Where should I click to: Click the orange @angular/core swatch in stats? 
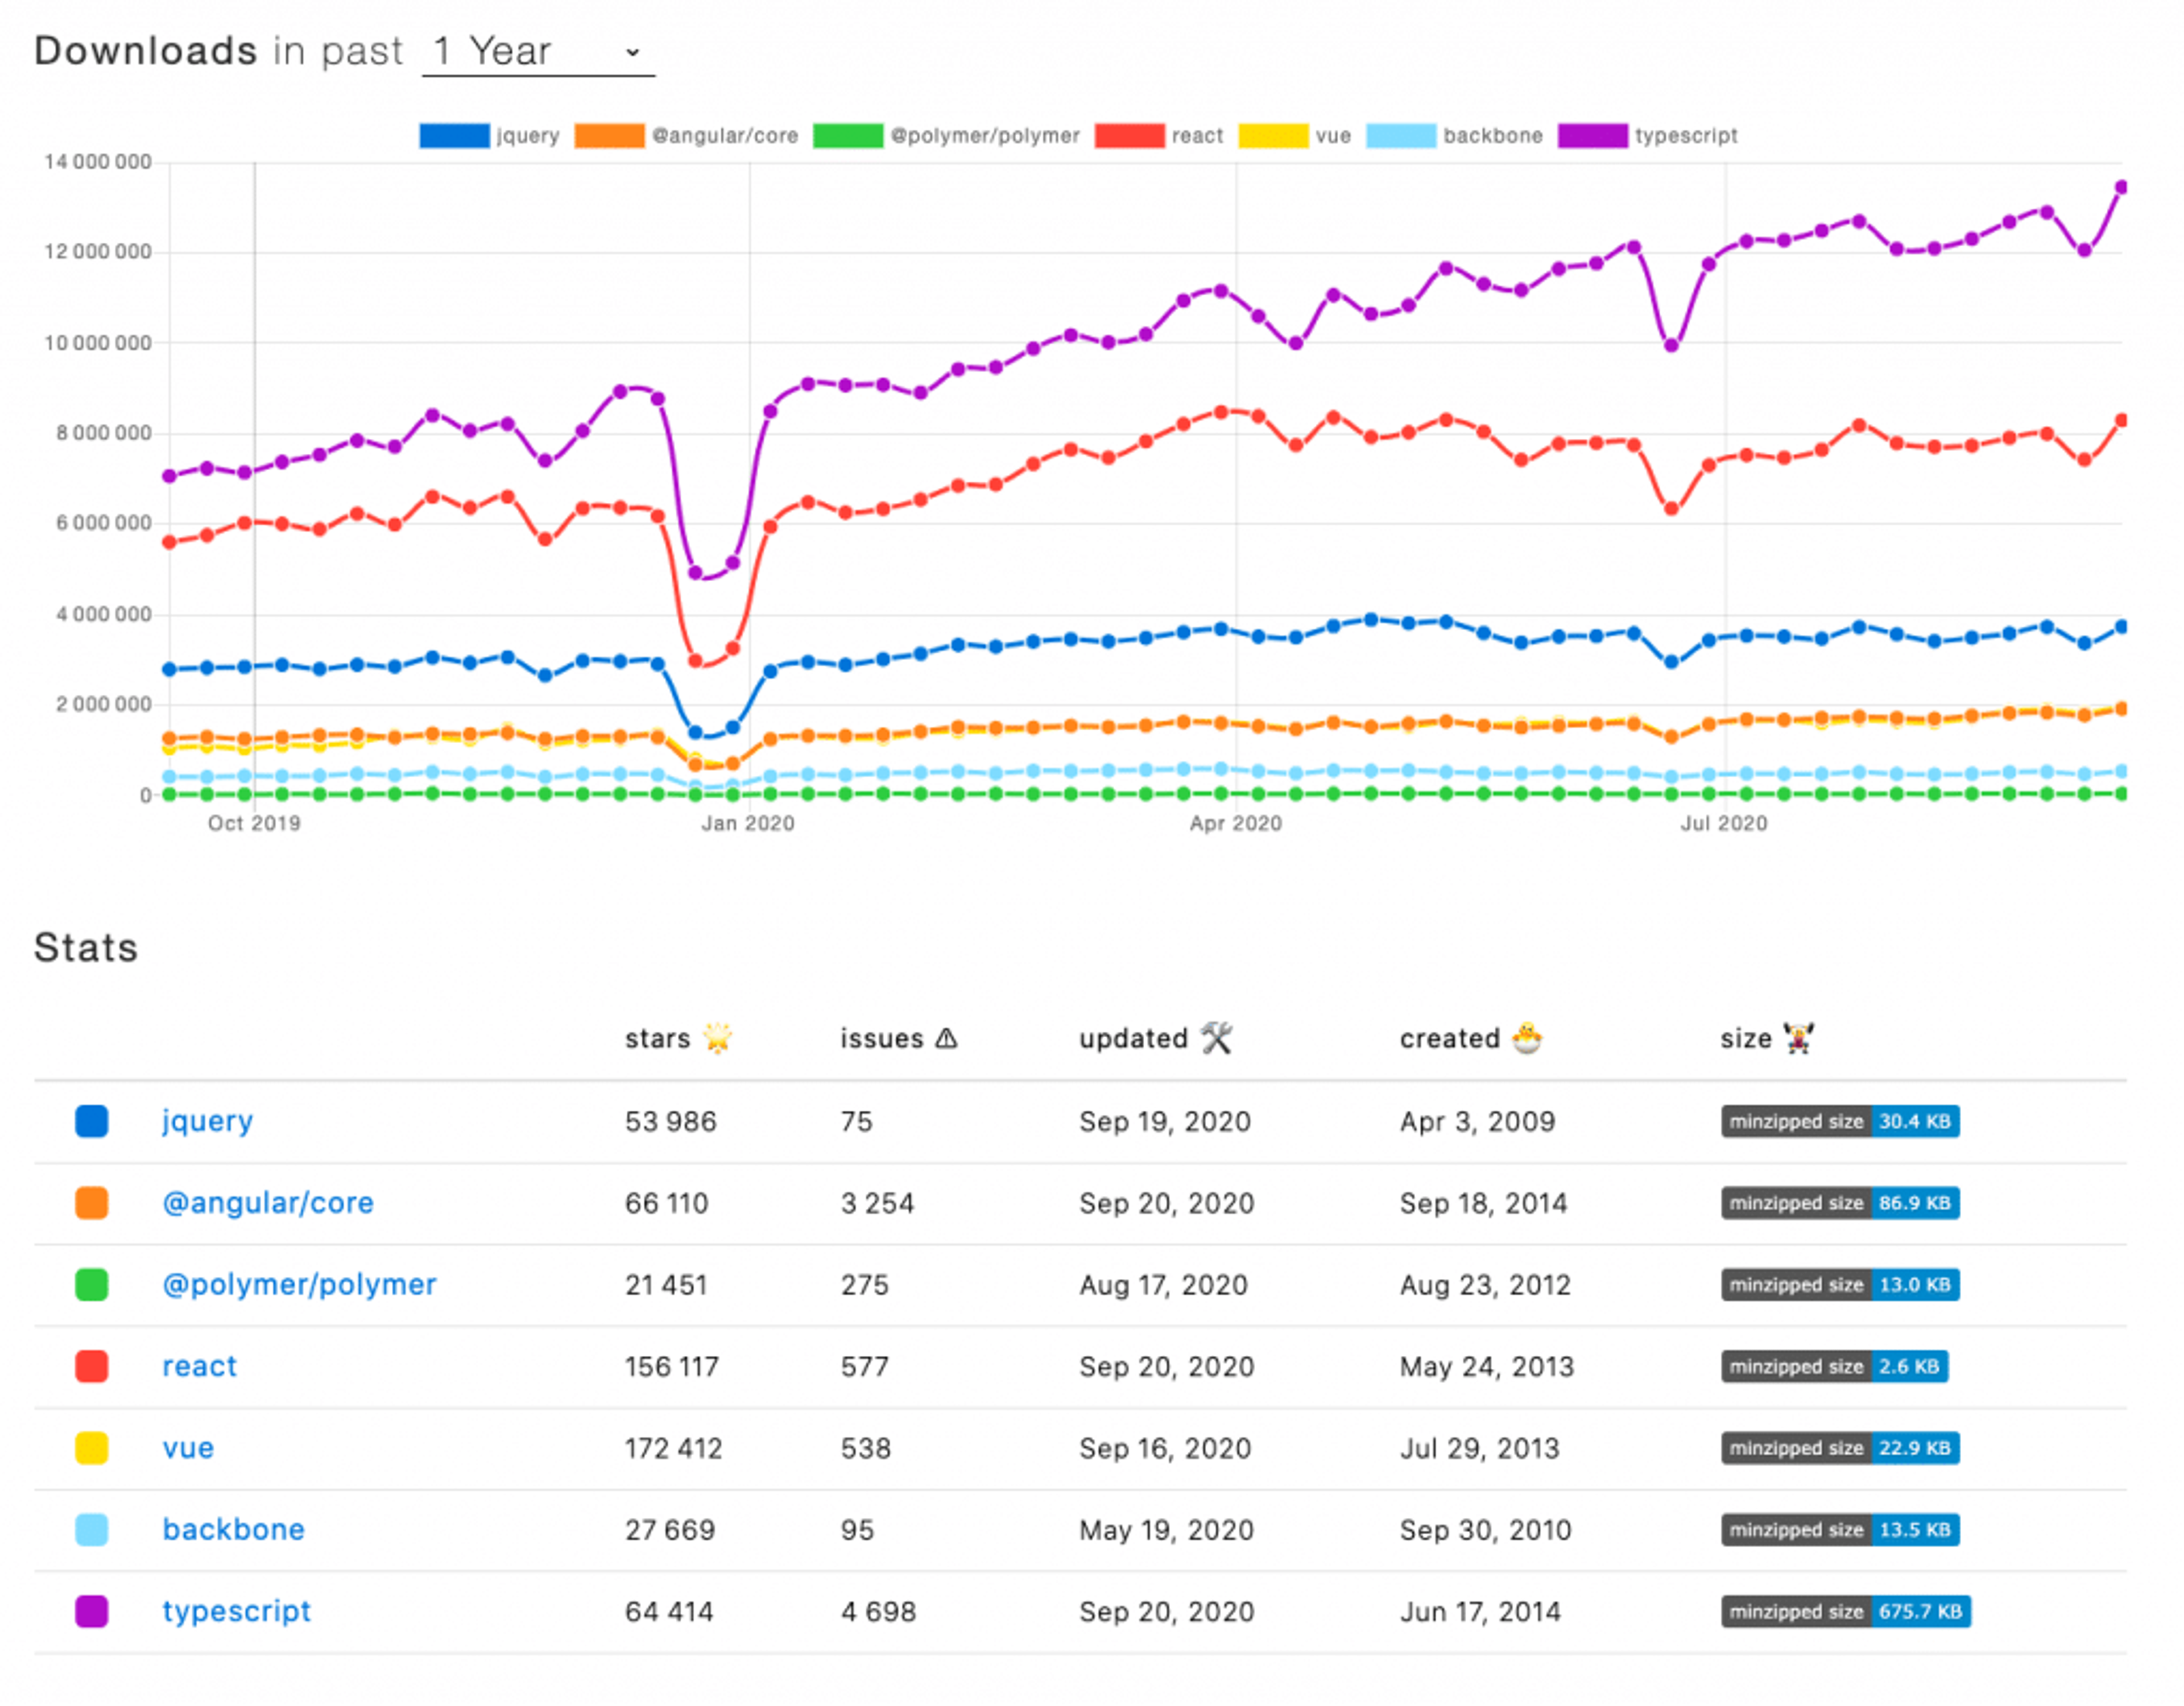pyautogui.click(x=92, y=1203)
